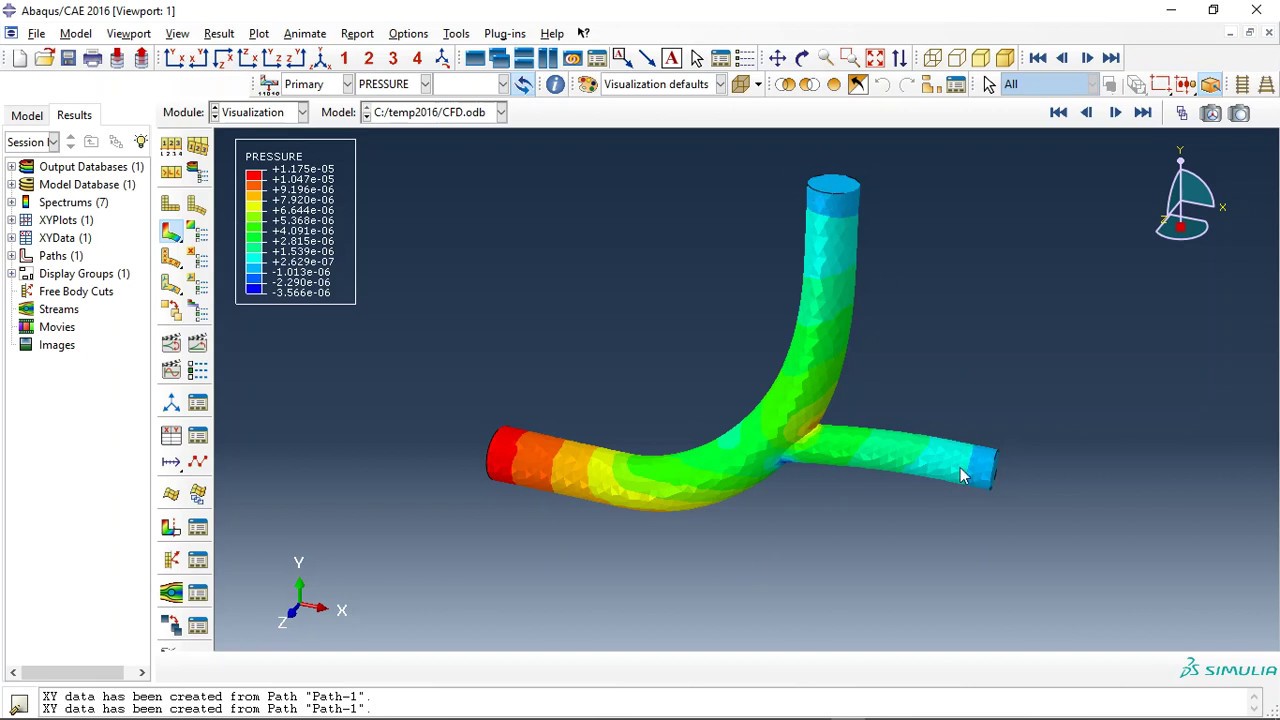This screenshot has height=720, width=1280.
Task: Click the PRESSURE legend title
Action: [x=274, y=157]
